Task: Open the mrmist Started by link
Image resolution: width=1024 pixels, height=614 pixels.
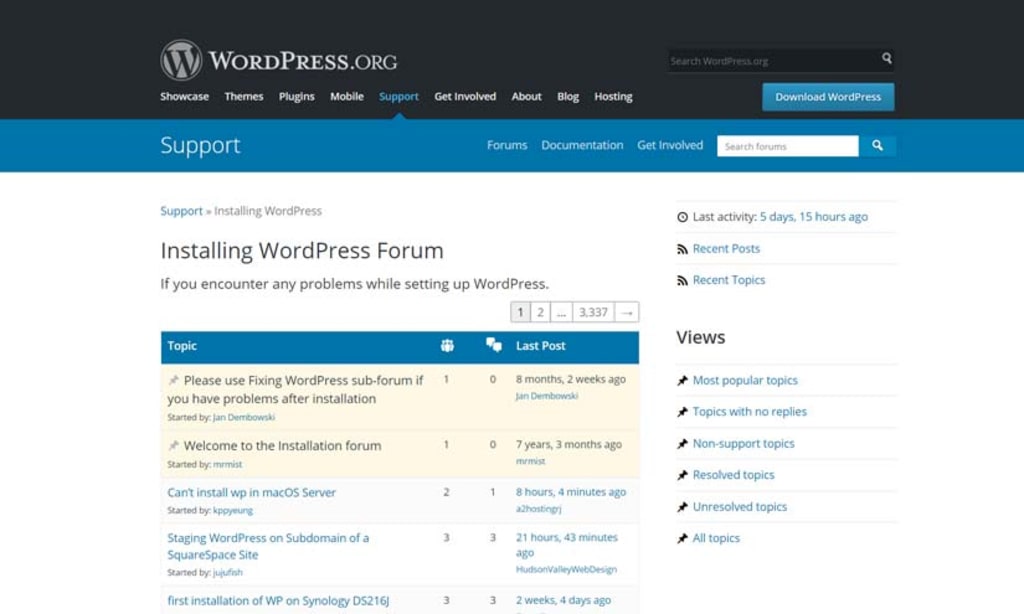Action: (x=227, y=464)
